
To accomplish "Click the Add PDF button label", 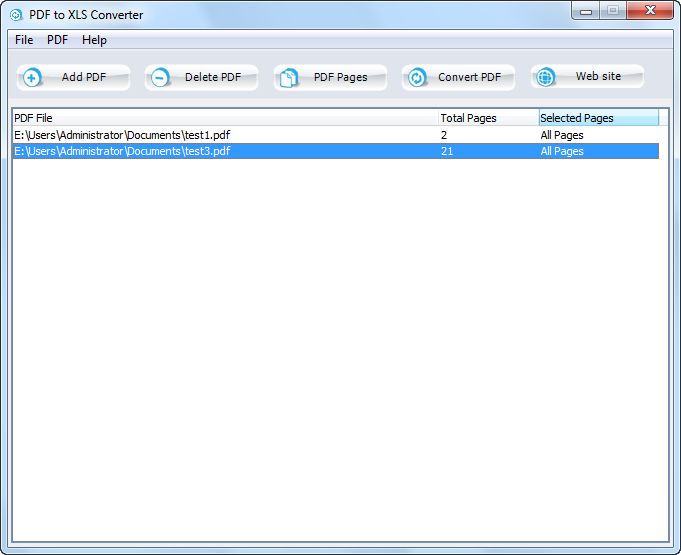I will [x=84, y=77].
